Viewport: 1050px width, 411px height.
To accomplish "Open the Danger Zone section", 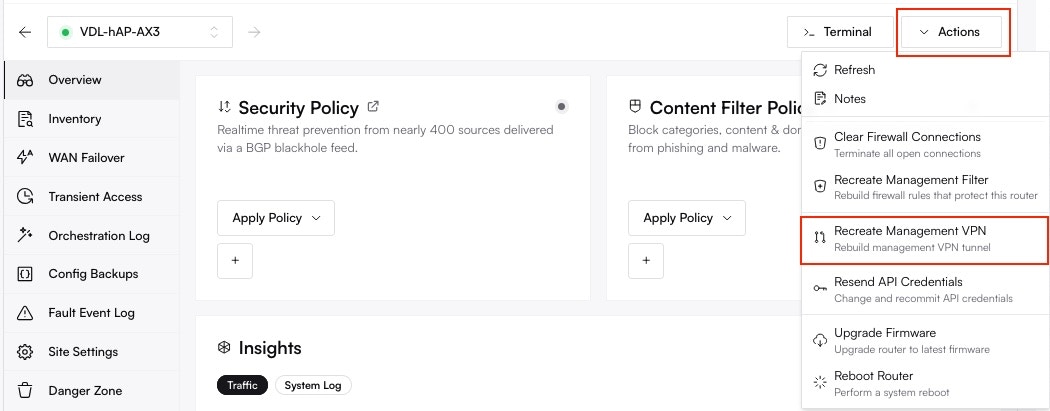I will [x=87, y=391].
